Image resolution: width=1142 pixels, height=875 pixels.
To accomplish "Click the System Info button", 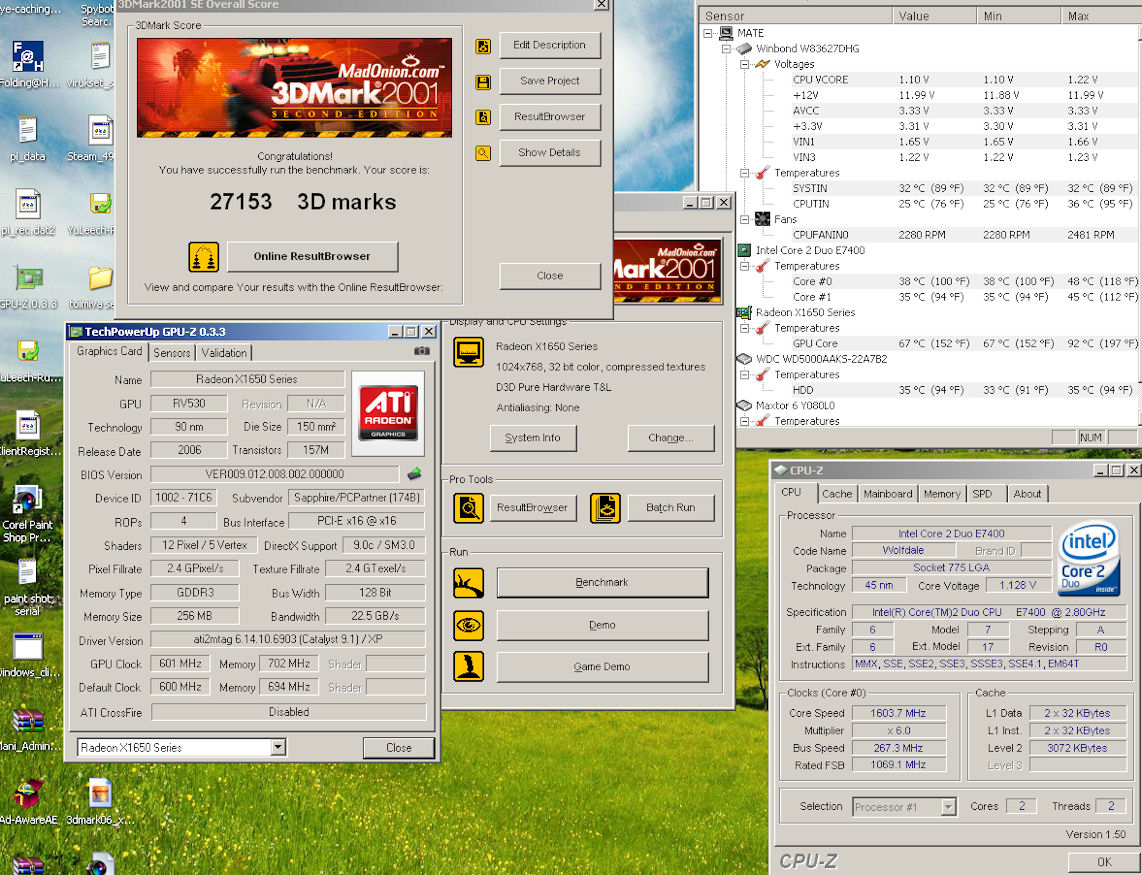I will [532, 438].
